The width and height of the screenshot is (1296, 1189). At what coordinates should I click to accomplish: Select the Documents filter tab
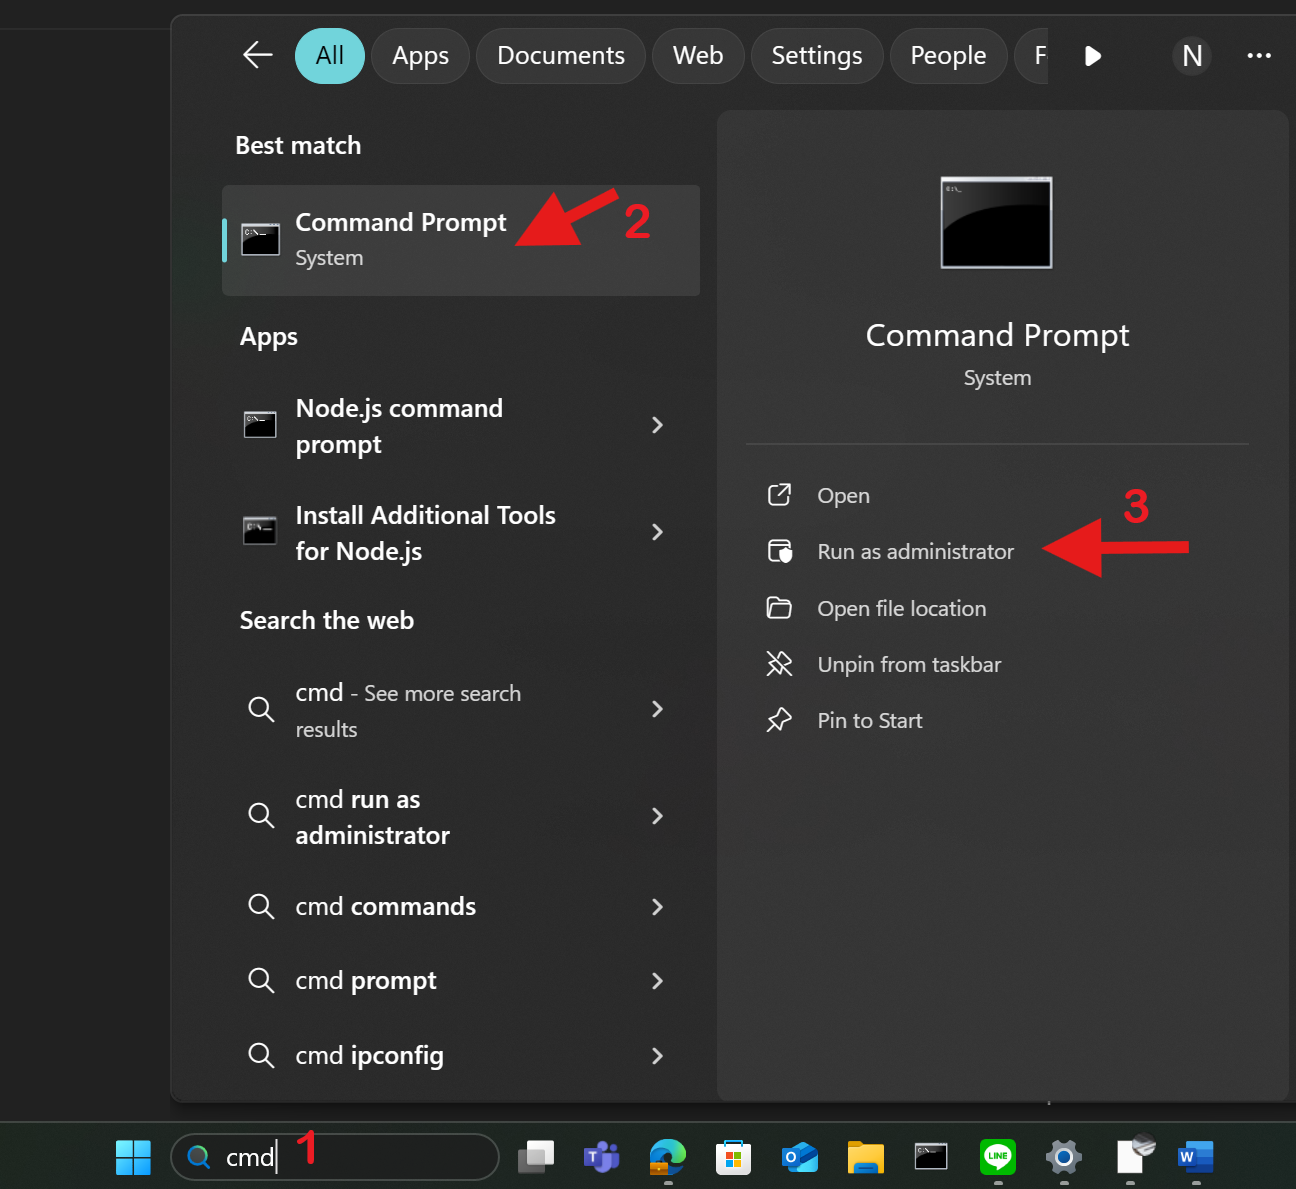[560, 56]
